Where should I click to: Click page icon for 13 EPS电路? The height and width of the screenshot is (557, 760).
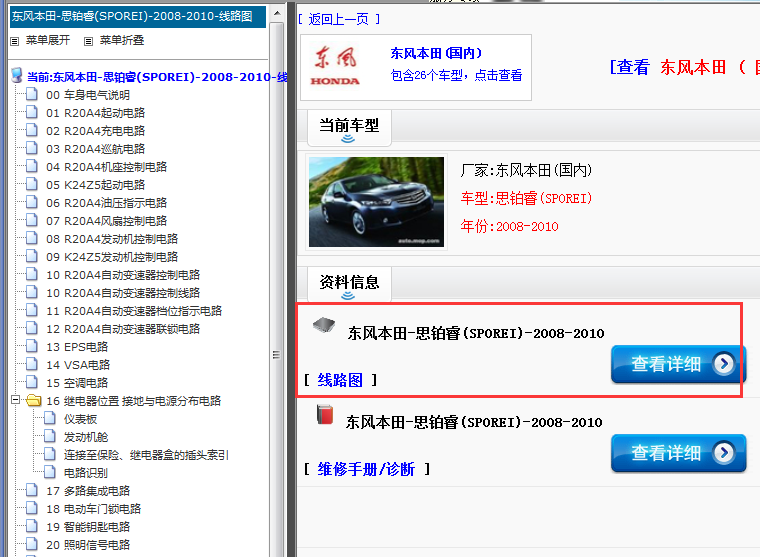(32, 346)
